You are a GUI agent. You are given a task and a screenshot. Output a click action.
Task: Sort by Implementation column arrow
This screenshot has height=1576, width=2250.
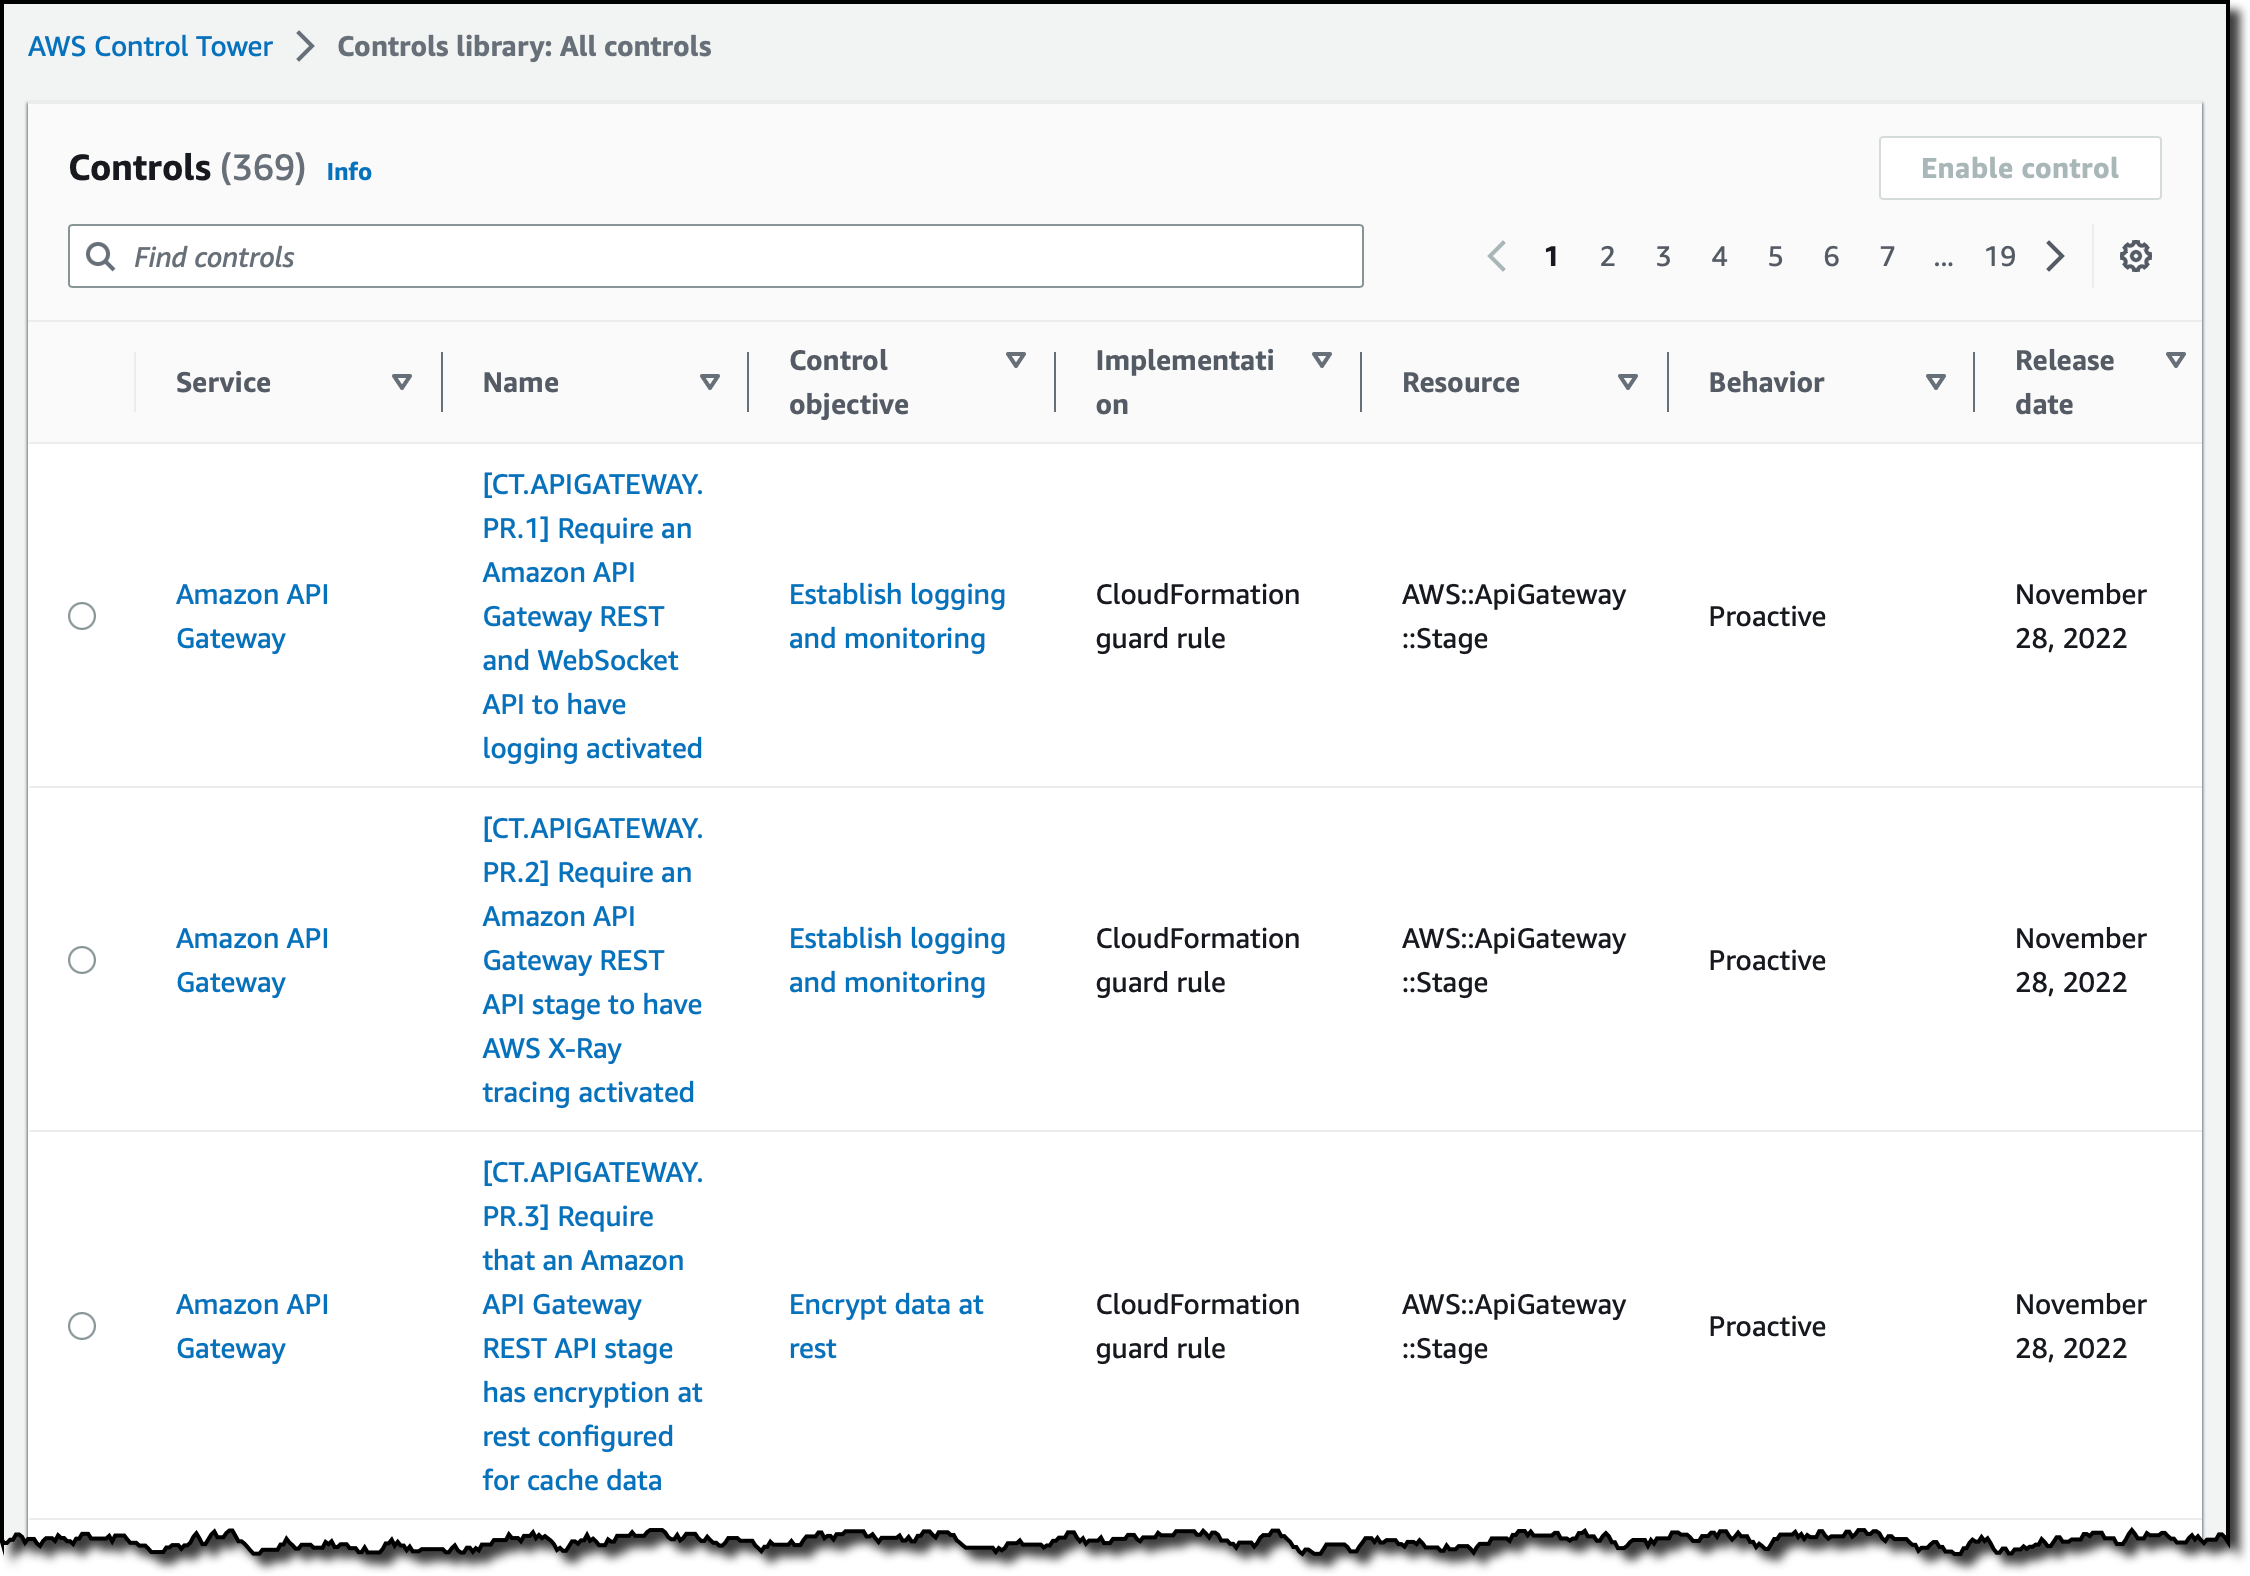click(1322, 360)
